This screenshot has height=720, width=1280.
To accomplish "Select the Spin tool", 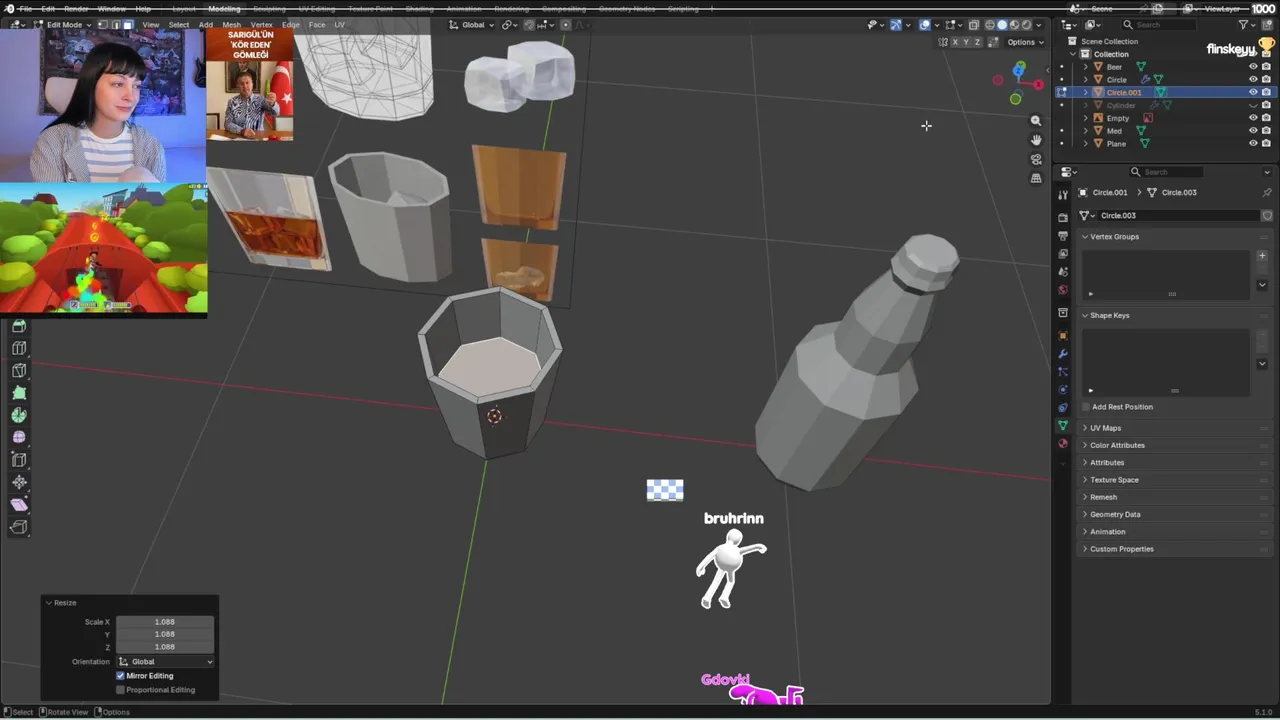I will coord(19,415).
